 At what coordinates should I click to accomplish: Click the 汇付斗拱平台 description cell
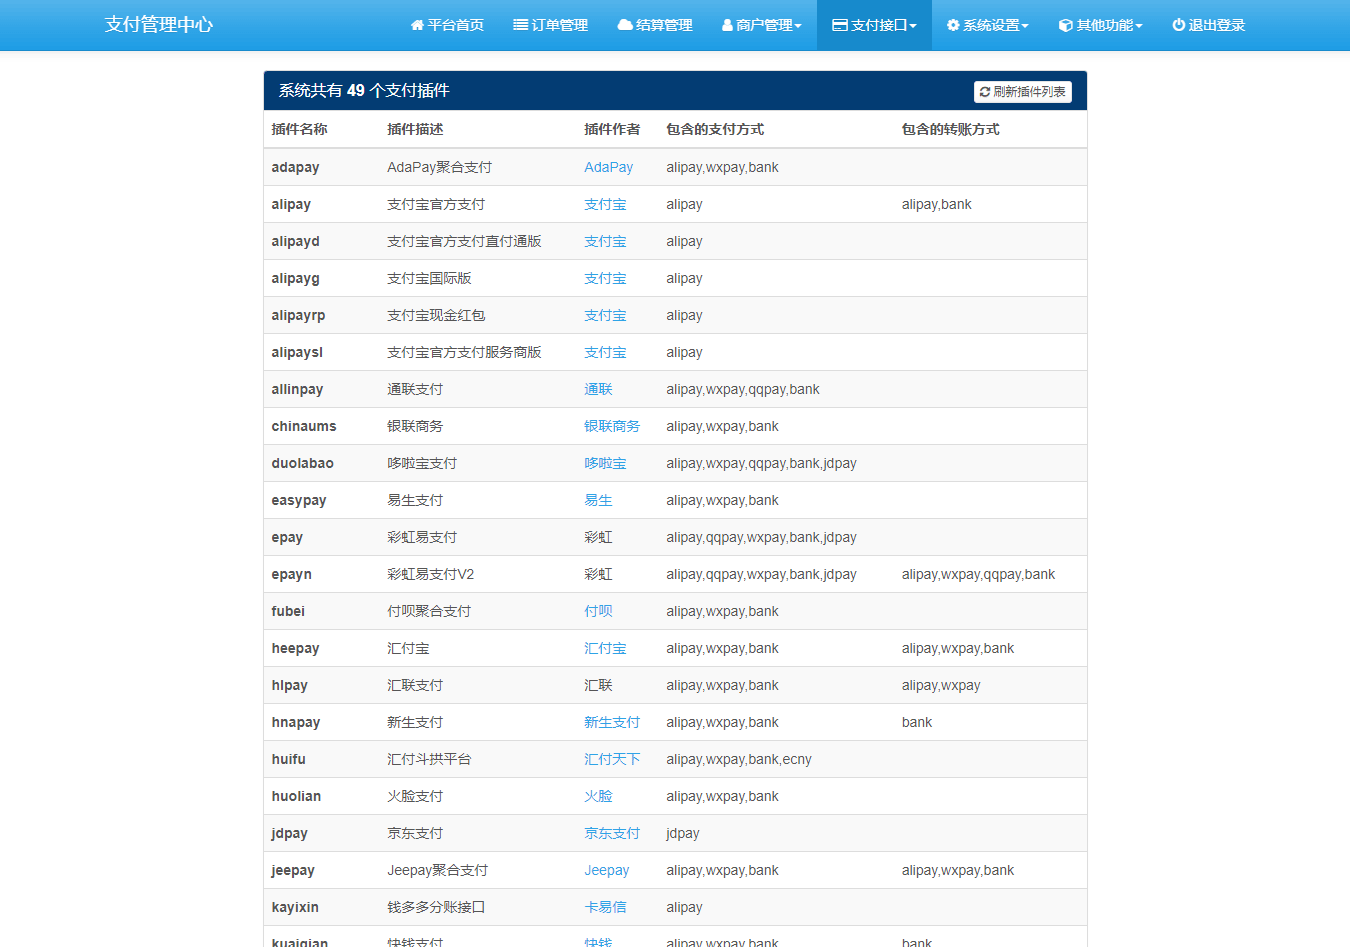[478, 759]
